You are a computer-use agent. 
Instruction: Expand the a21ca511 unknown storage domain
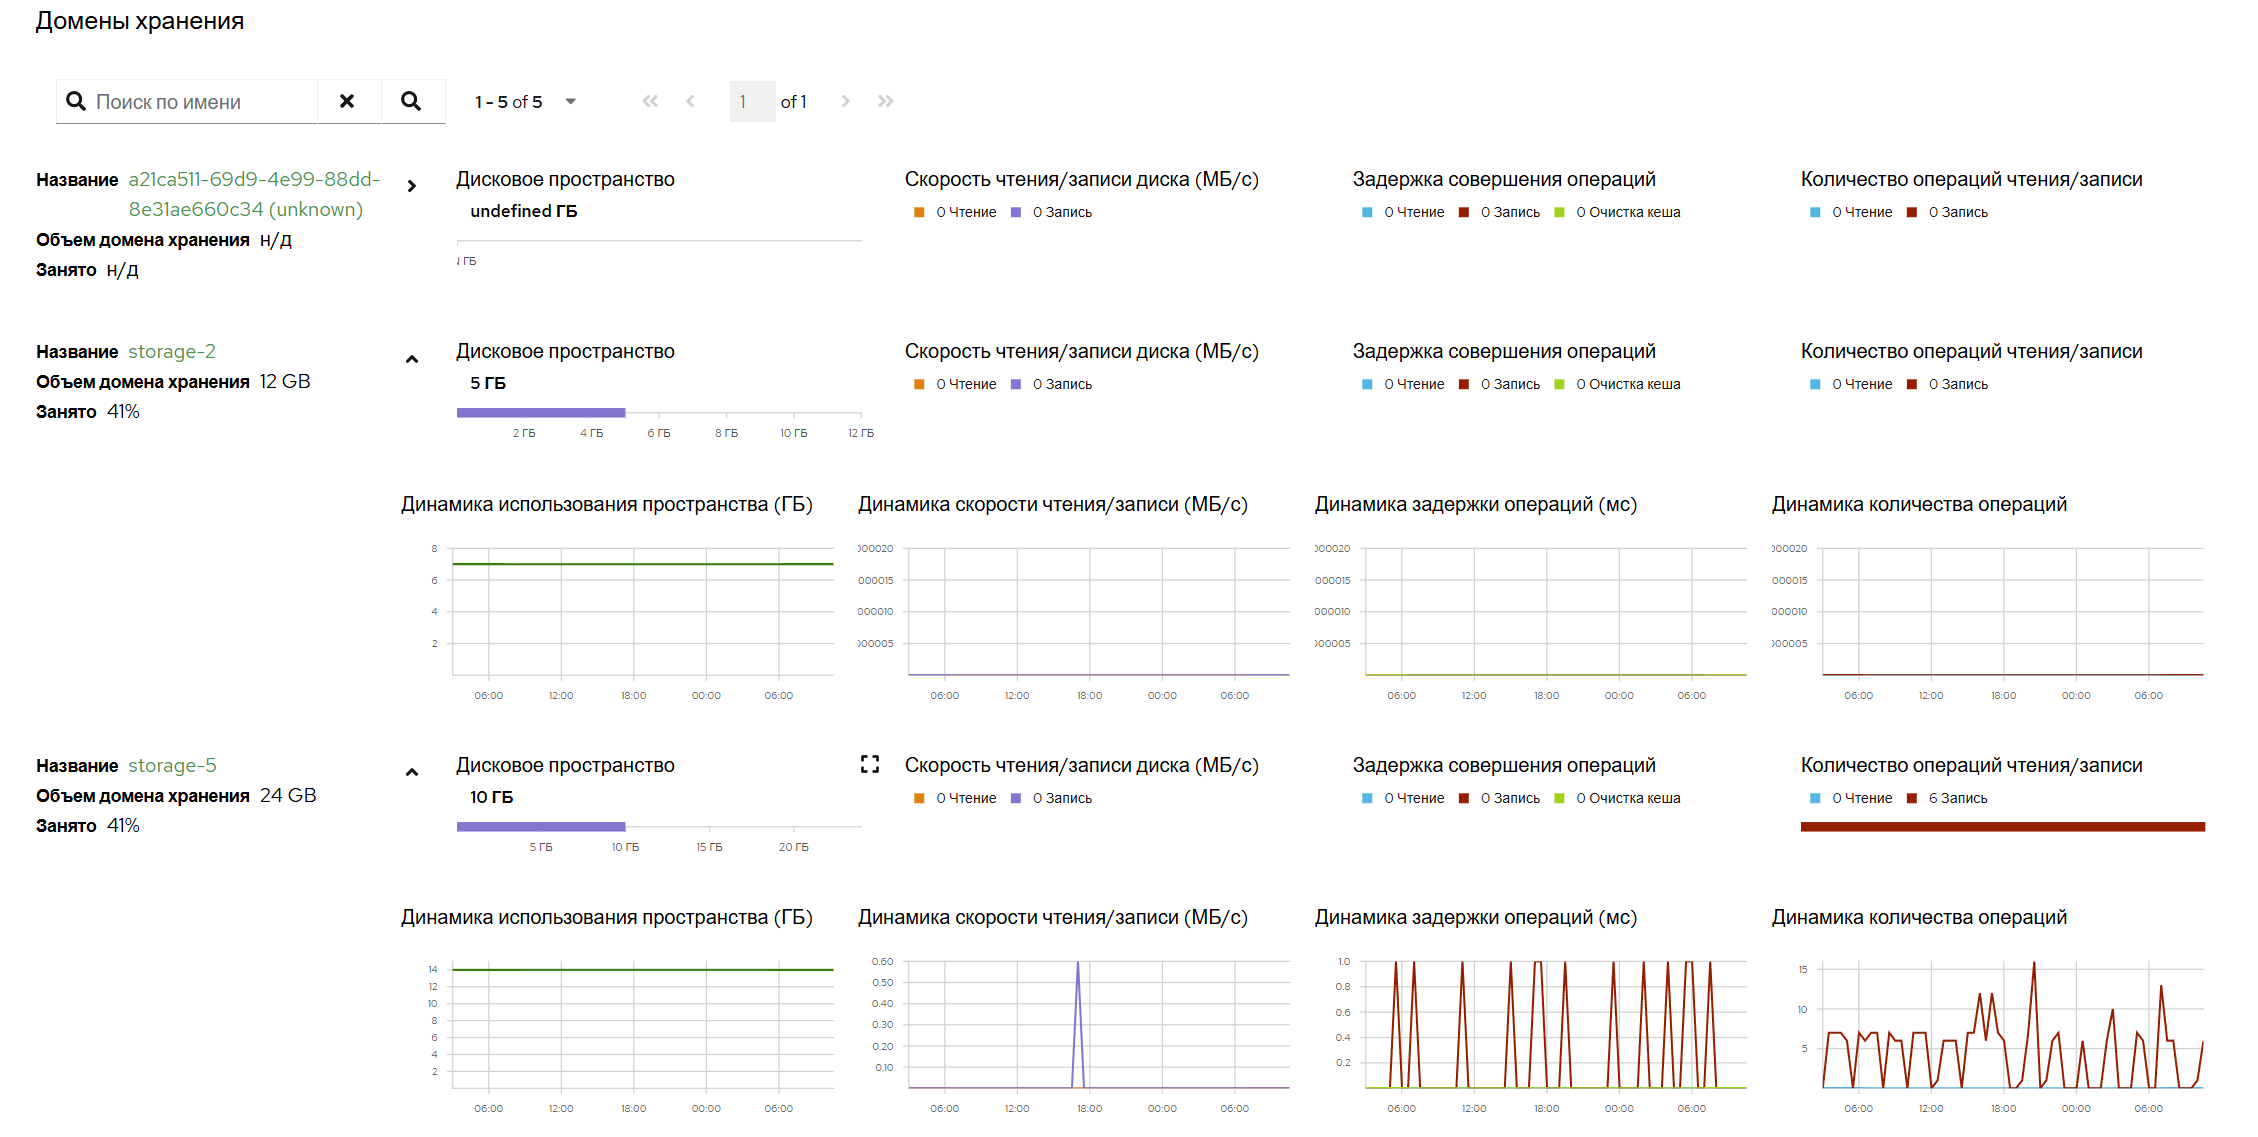412,186
